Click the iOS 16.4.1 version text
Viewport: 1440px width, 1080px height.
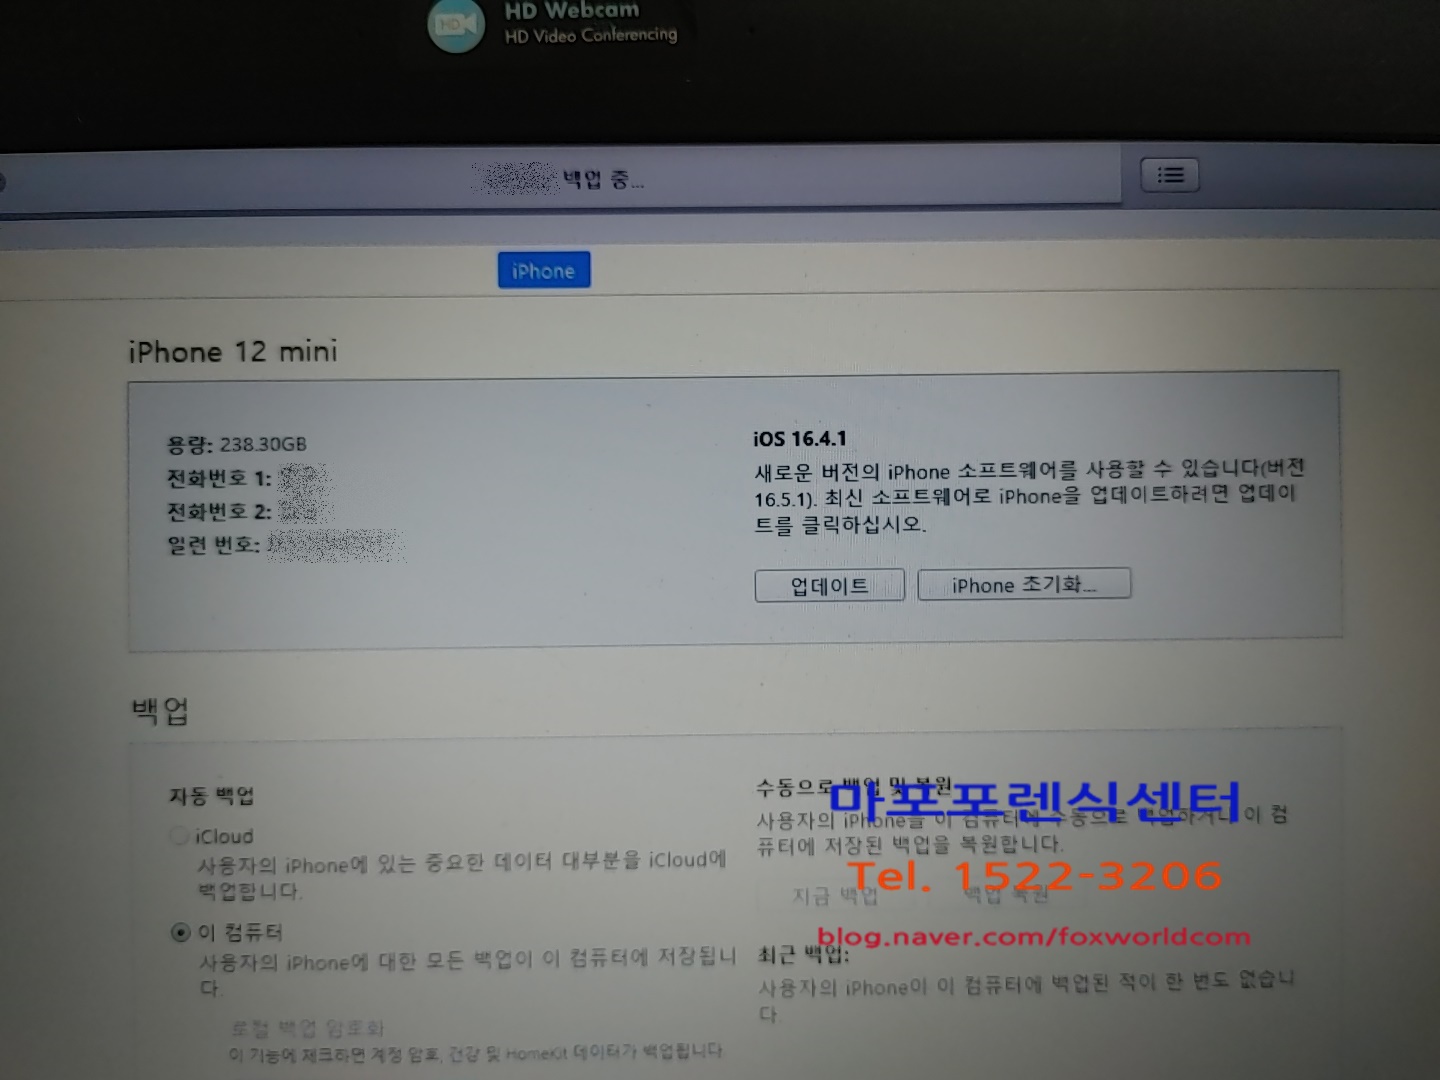click(800, 438)
